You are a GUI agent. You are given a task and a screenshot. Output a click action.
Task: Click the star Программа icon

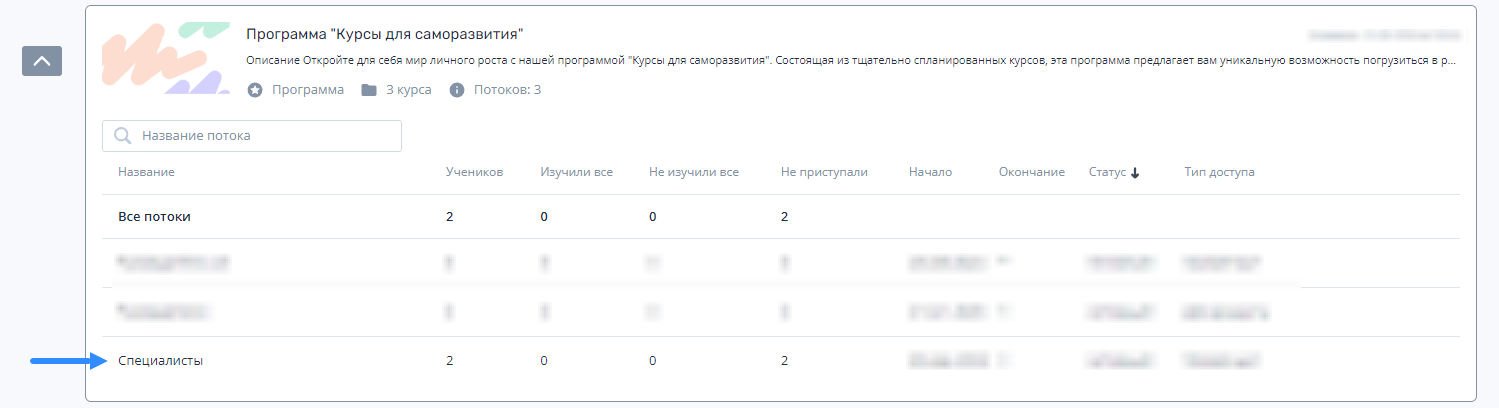point(255,90)
